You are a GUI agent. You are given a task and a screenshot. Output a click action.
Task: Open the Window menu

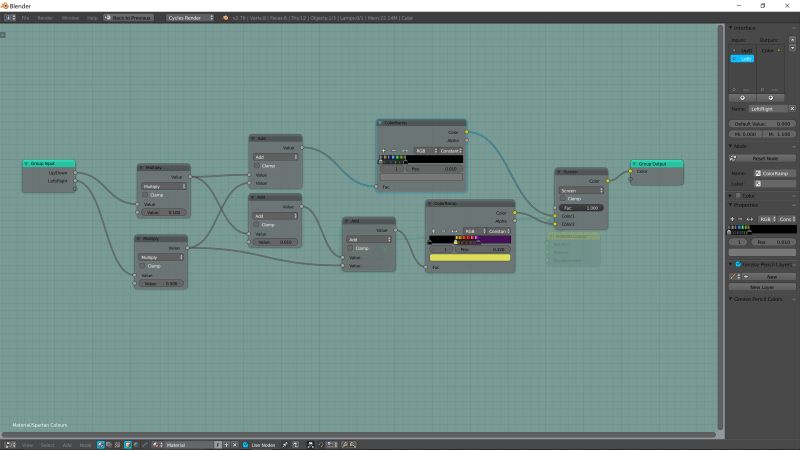70,18
